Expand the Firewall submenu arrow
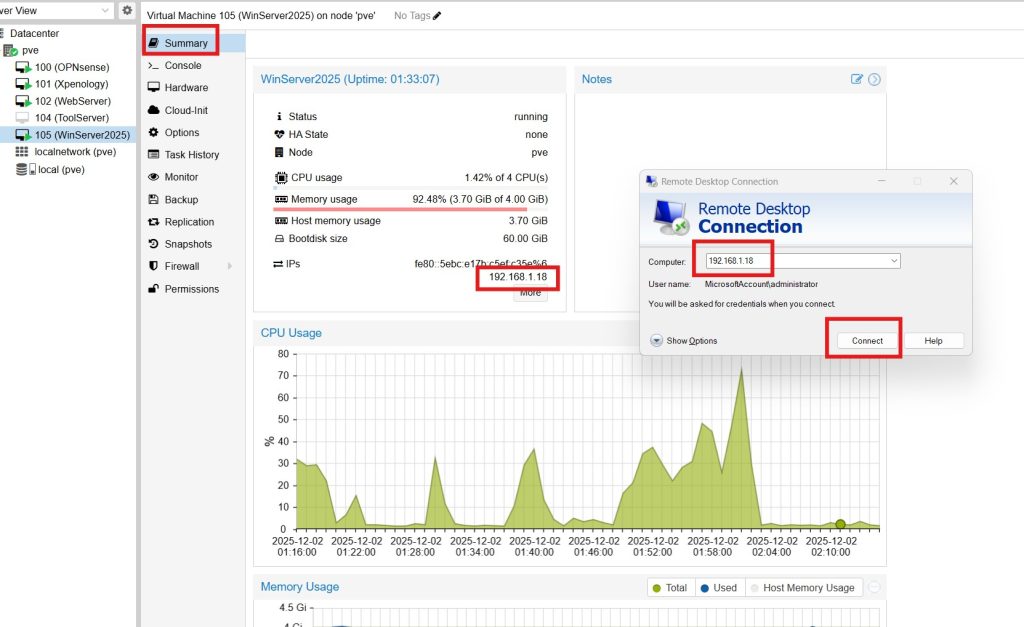Viewport: 1024px width, 627px height. (x=229, y=267)
